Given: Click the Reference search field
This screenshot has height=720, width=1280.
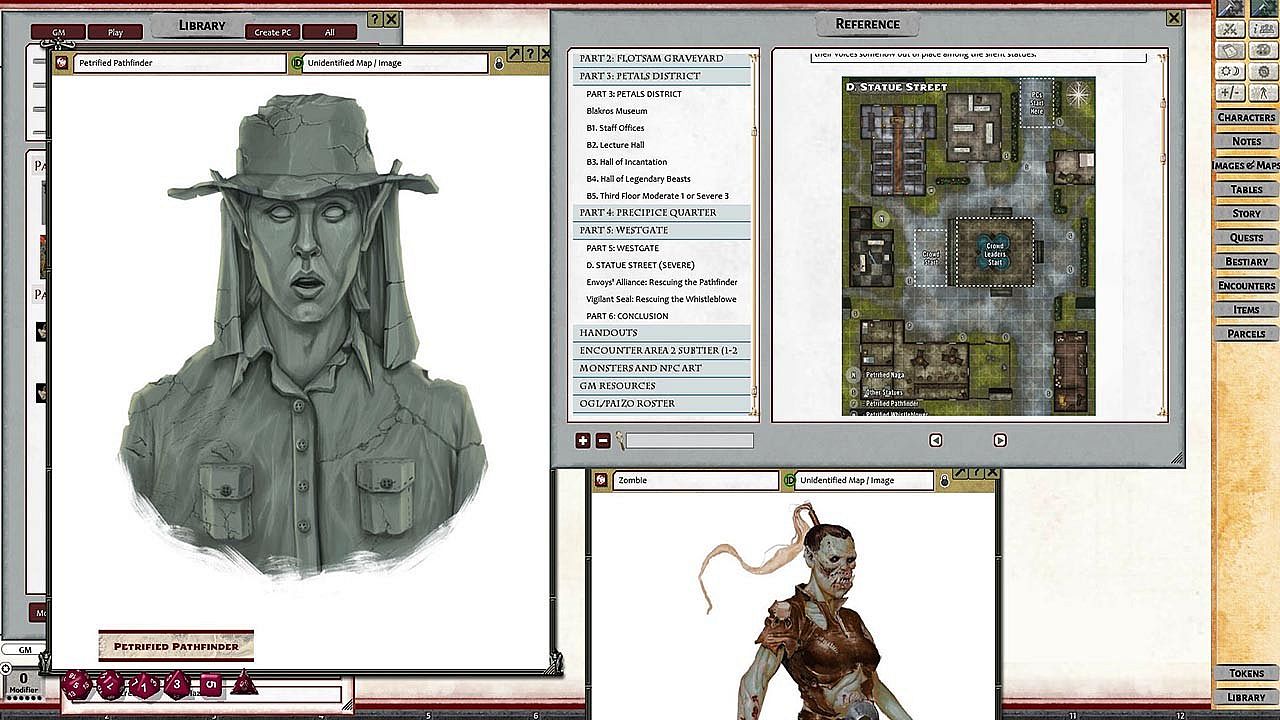Looking at the screenshot, I should click(x=689, y=440).
